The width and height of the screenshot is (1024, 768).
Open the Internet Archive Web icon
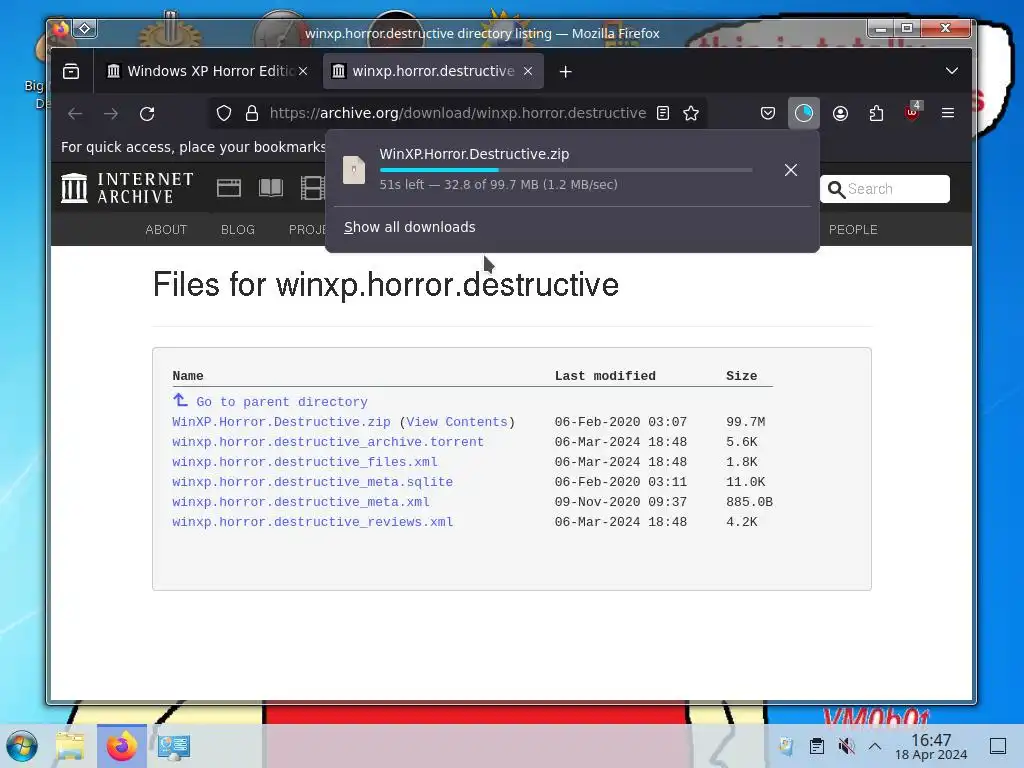tap(229, 188)
